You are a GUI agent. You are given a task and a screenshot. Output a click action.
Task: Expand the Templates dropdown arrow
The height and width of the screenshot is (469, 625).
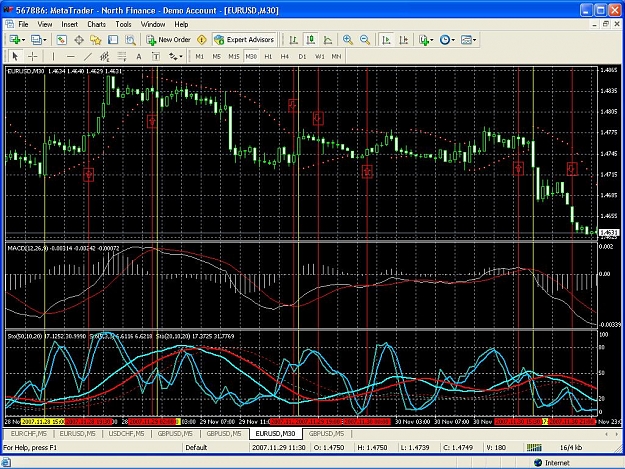[x=474, y=40]
